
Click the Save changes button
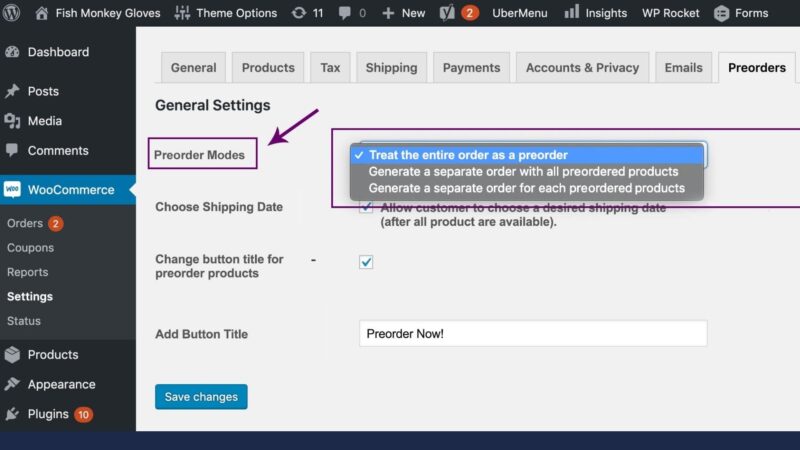pyautogui.click(x=201, y=396)
